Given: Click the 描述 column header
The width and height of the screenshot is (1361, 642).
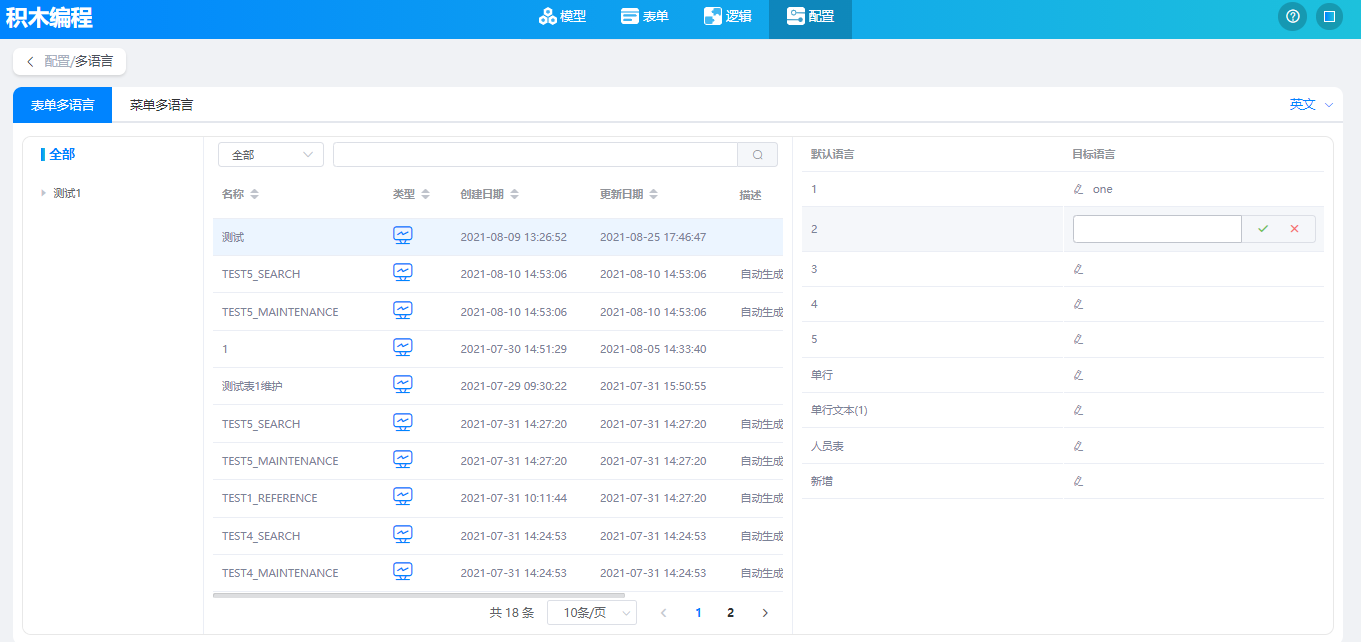Looking at the screenshot, I should [x=750, y=194].
